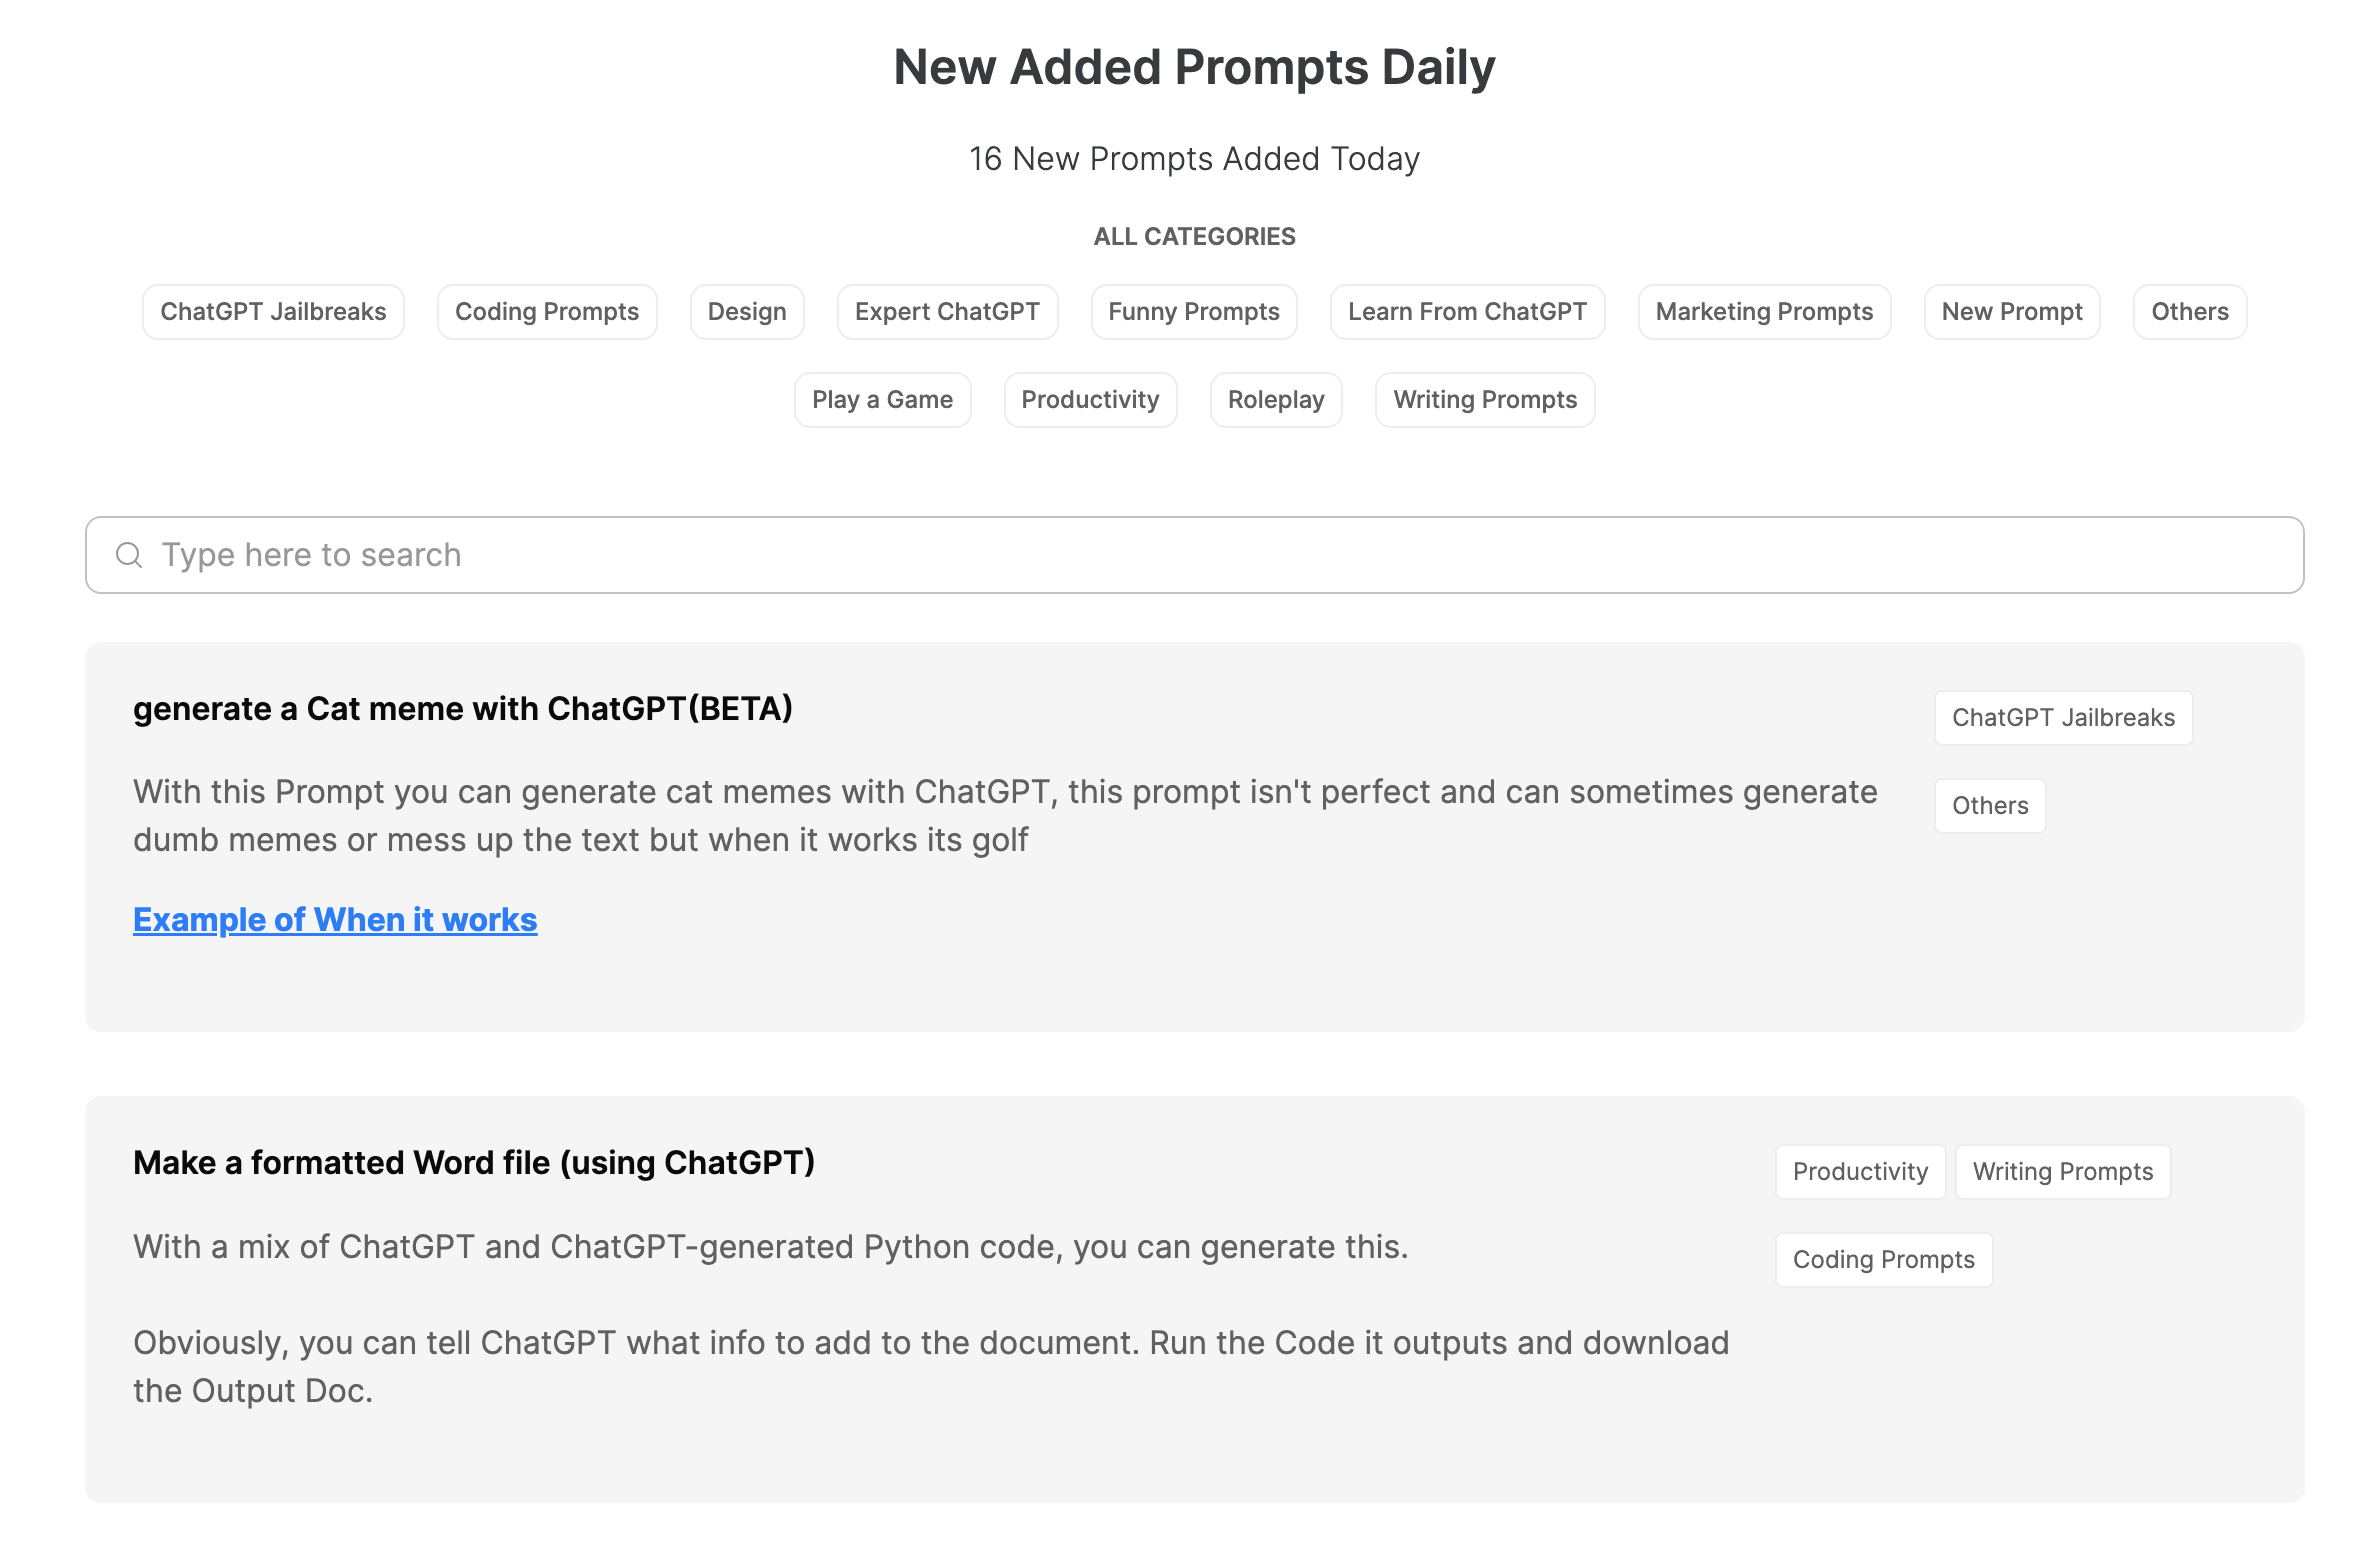Open Learn From ChatGPT category
The width and height of the screenshot is (2366, 1550).
[1466, 311]
